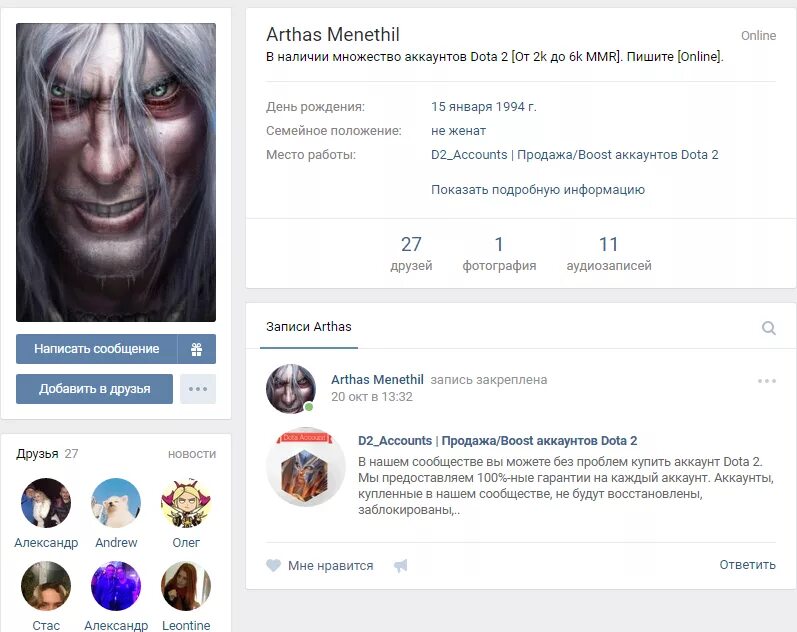Click Добавить в друзья button

tap(95, 389)
